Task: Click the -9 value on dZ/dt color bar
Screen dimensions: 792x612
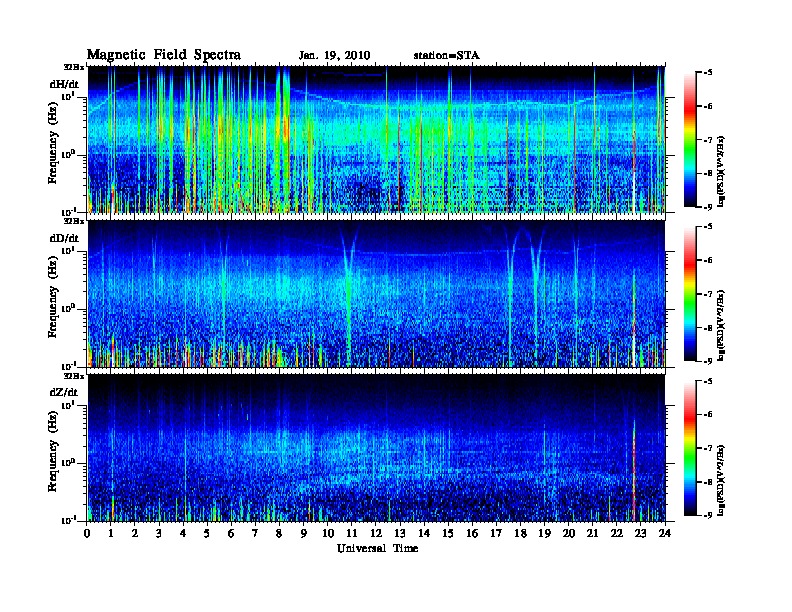Action: pyautogui.click(x=708, y=515)
